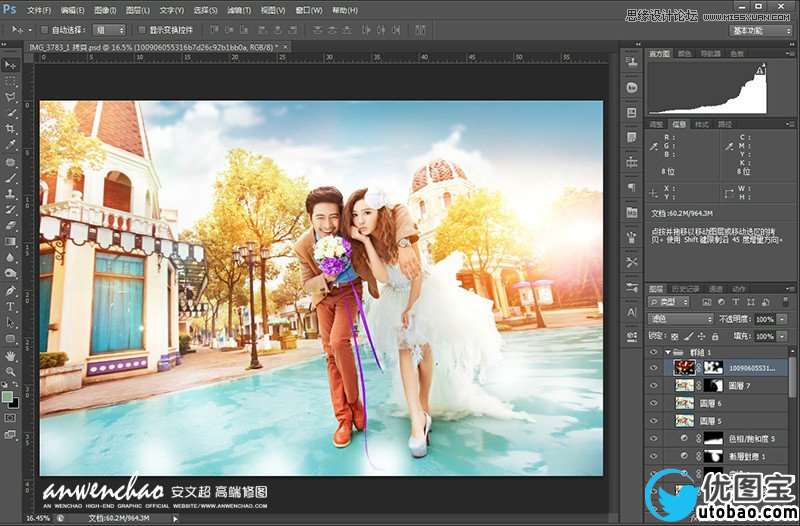Screen dimensions: 800x526
Task: Select the Crop tool
Action: [10, 130]
